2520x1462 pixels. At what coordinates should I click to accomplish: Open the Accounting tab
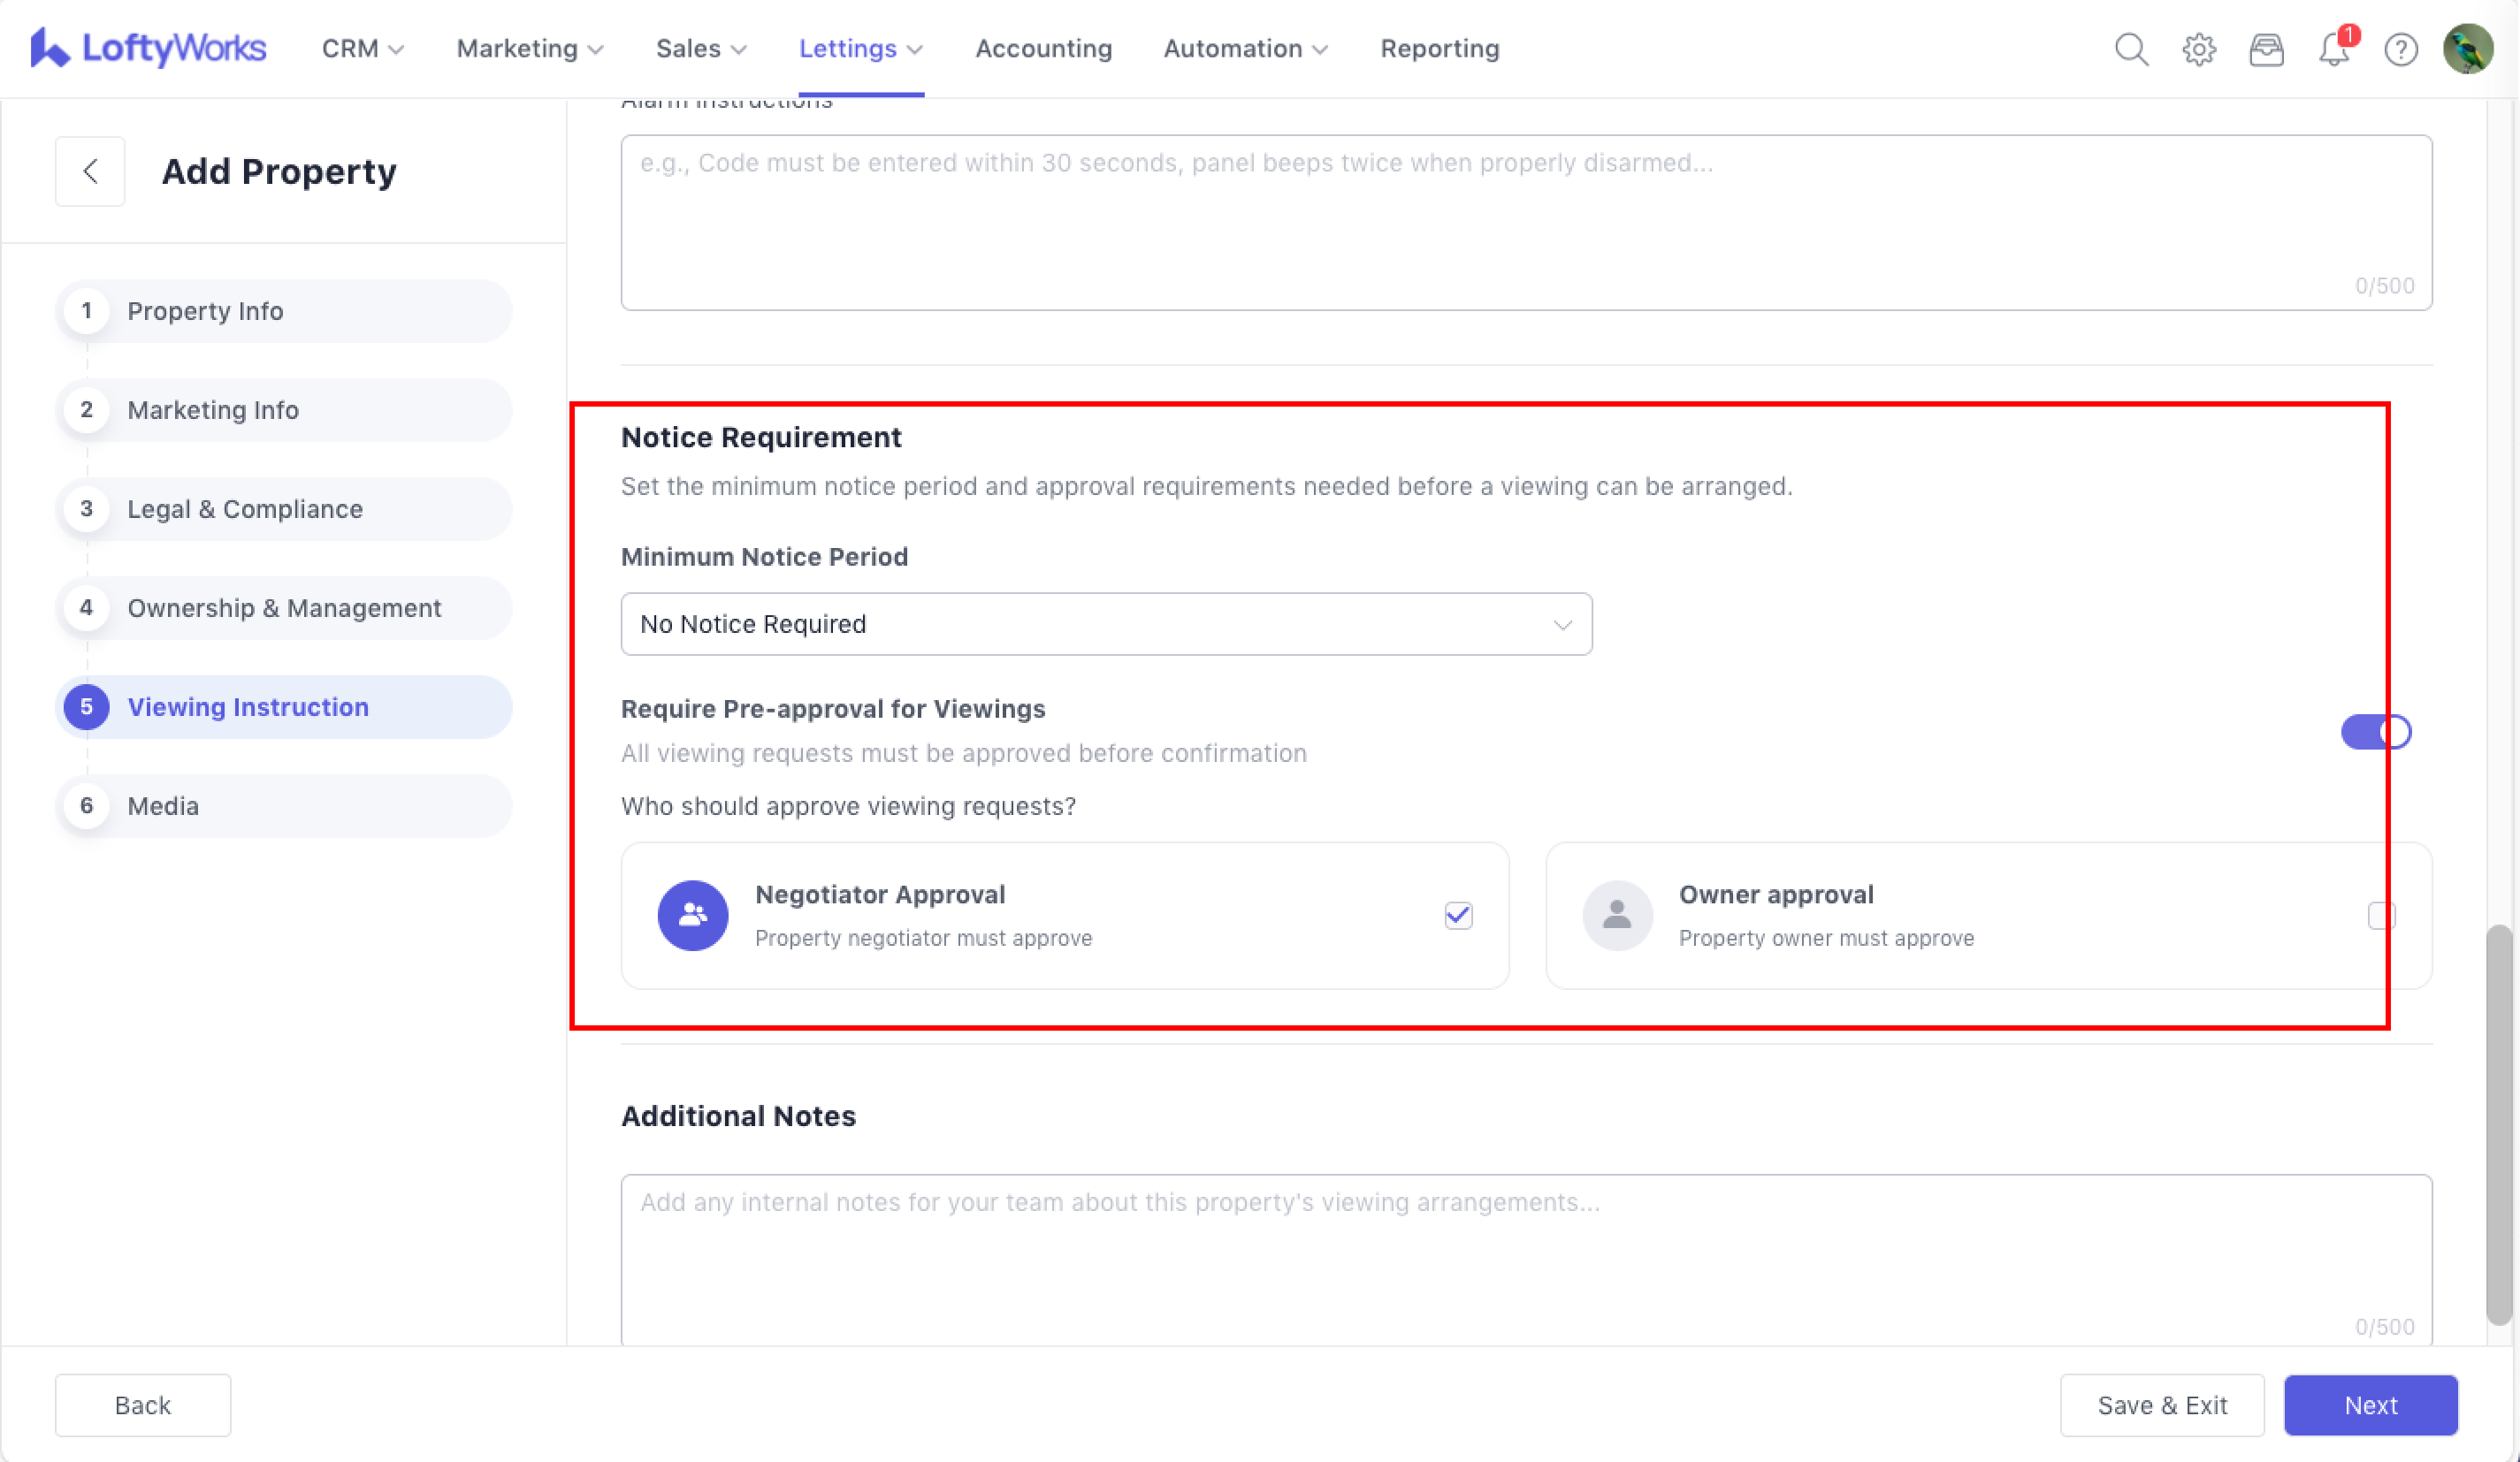pos(1043,49)
